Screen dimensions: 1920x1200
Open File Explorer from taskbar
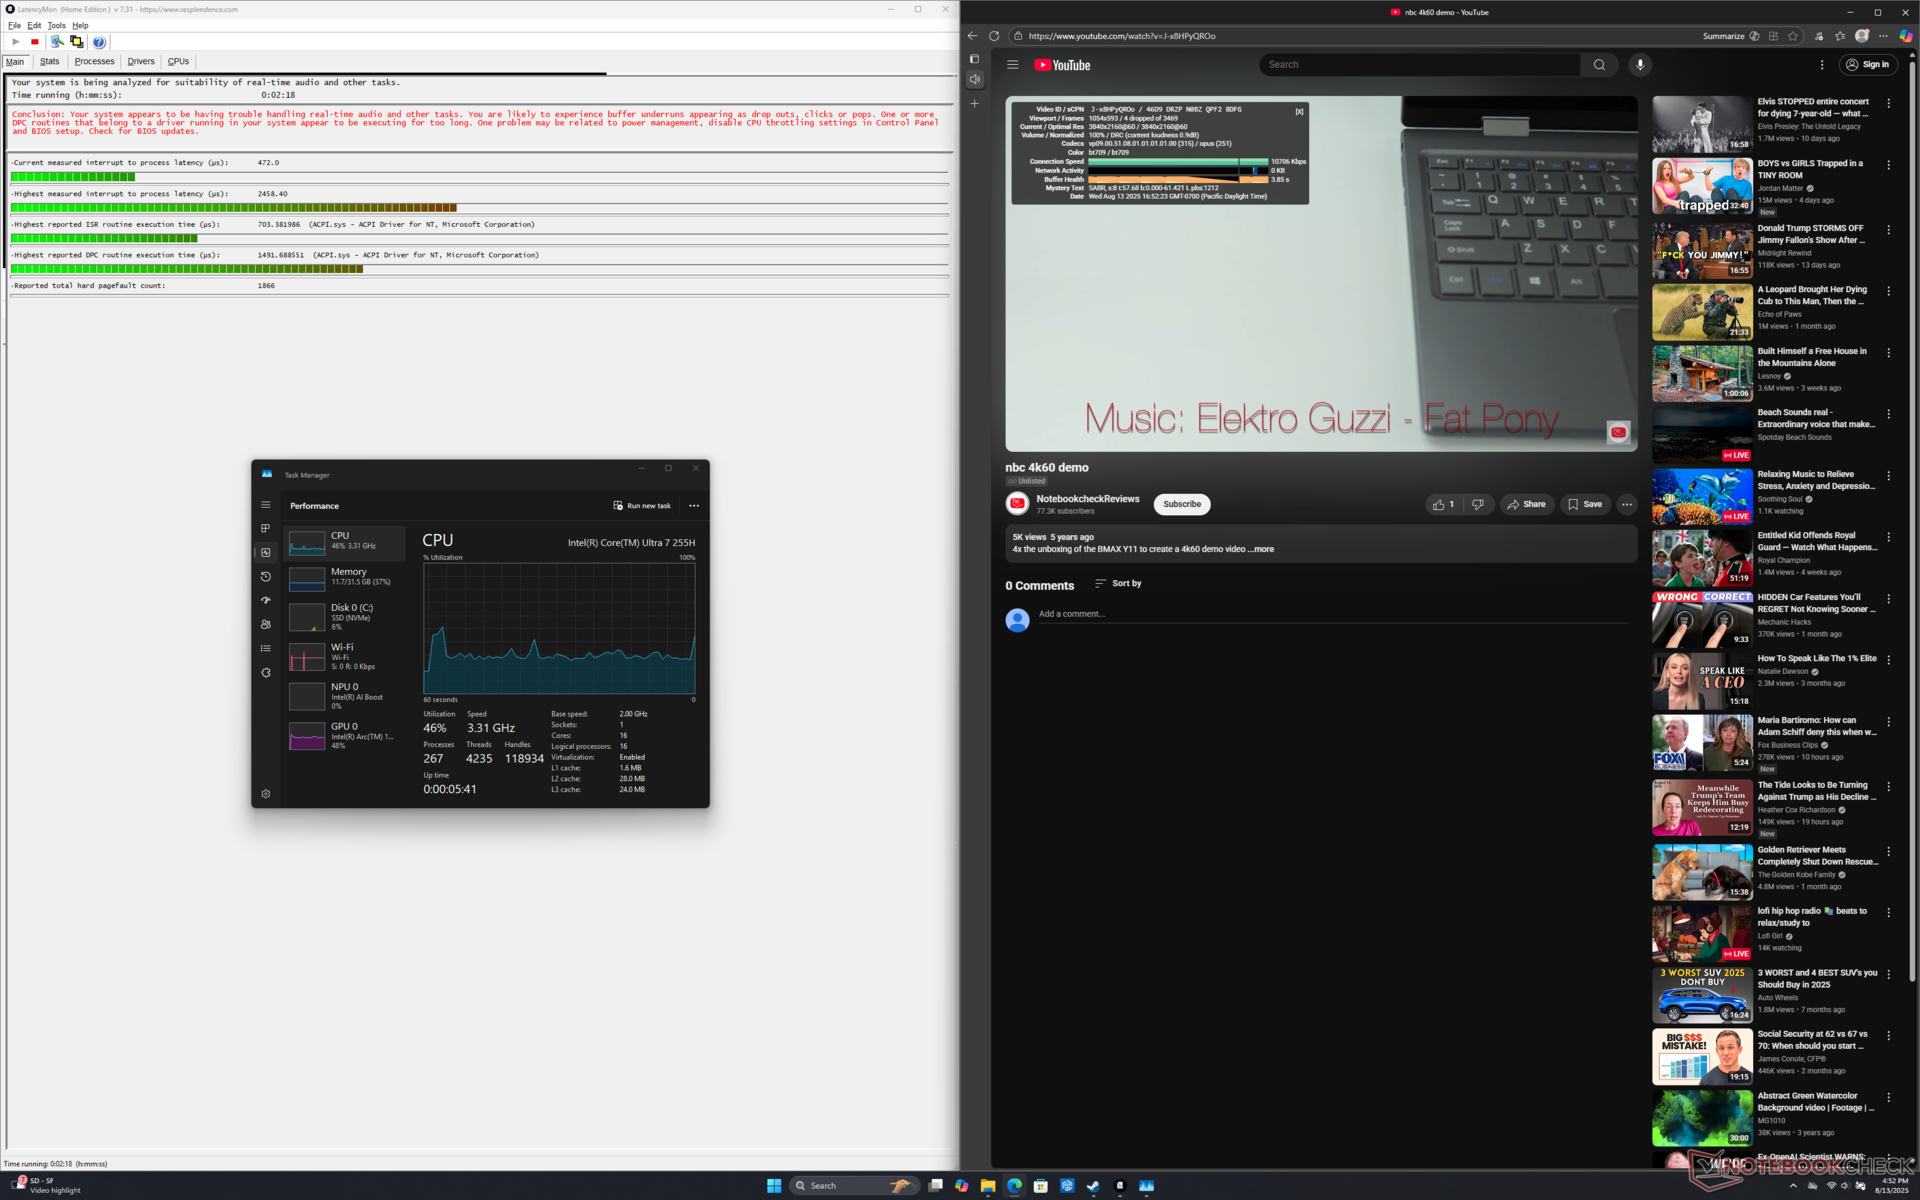[988, 1185]
